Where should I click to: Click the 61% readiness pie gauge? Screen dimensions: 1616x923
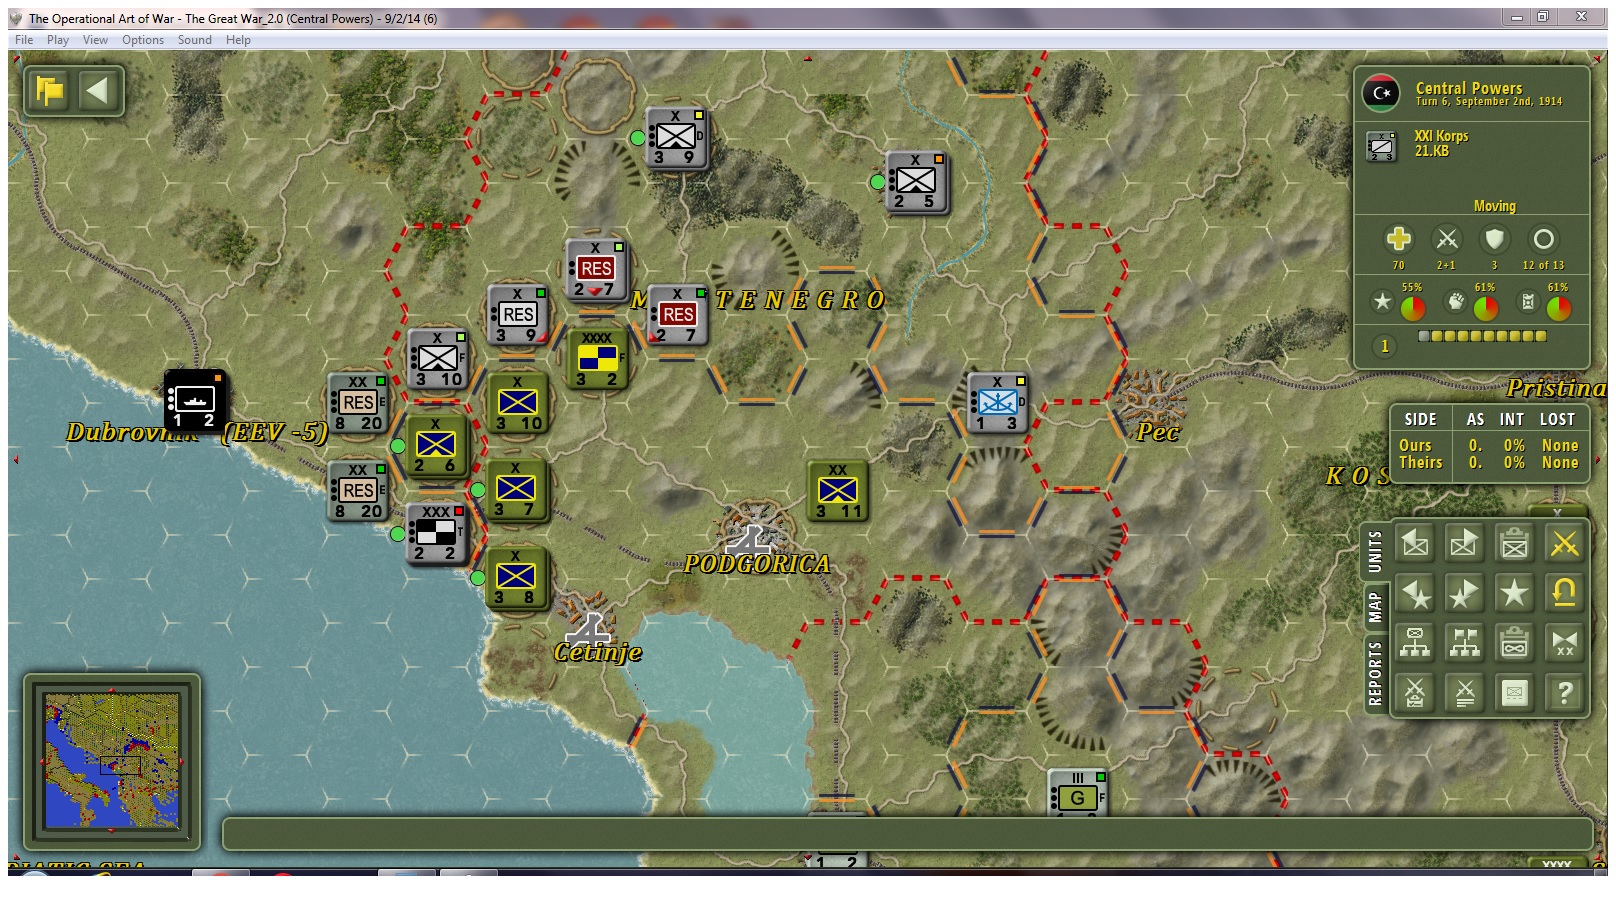tap(1486, 308)
